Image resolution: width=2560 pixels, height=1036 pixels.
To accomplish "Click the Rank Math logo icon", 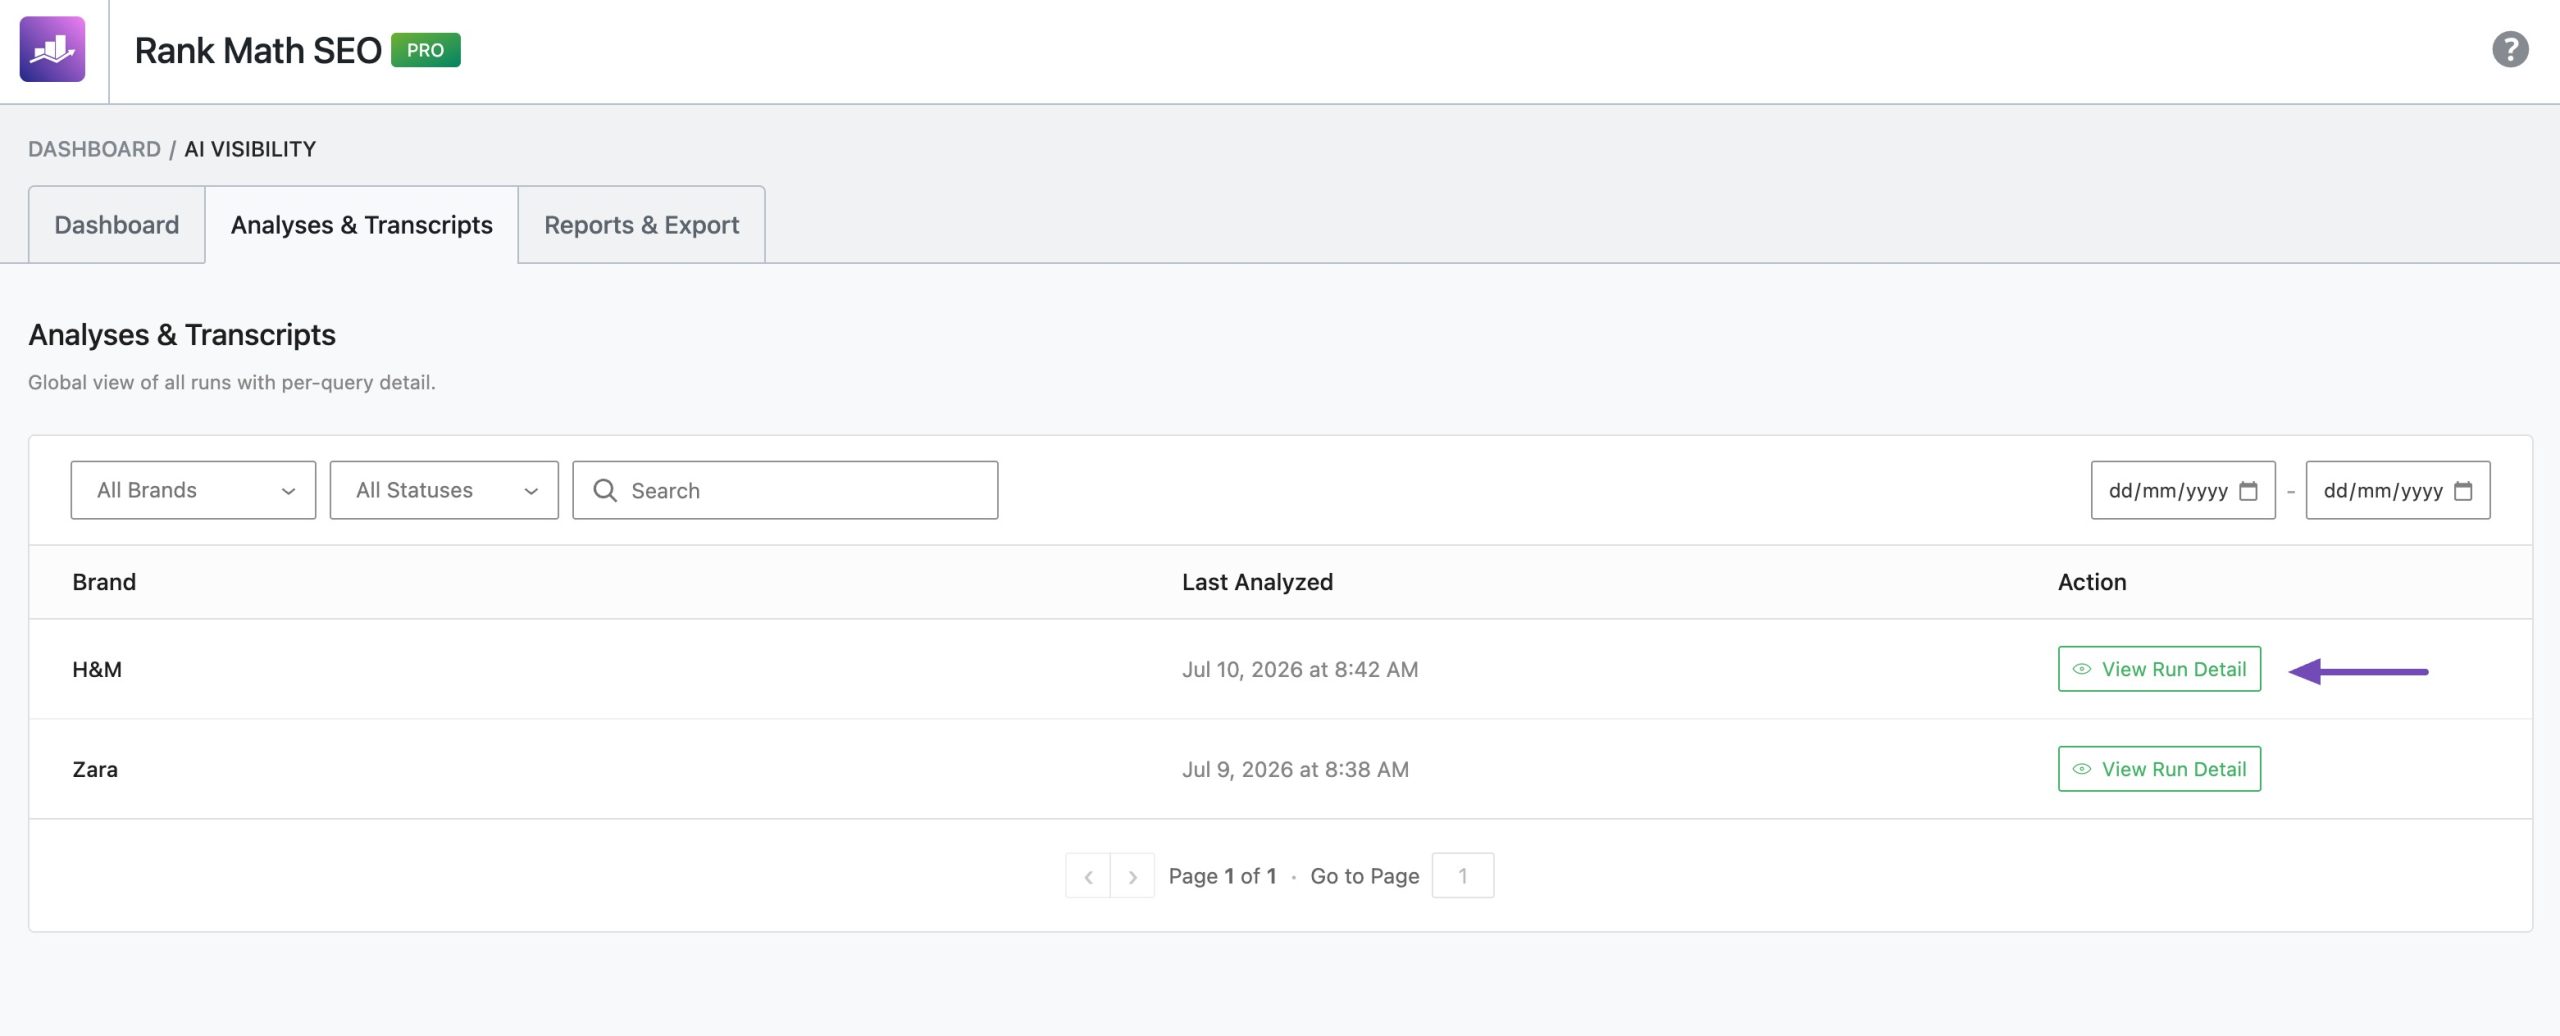I will click(x=52, y=49).
